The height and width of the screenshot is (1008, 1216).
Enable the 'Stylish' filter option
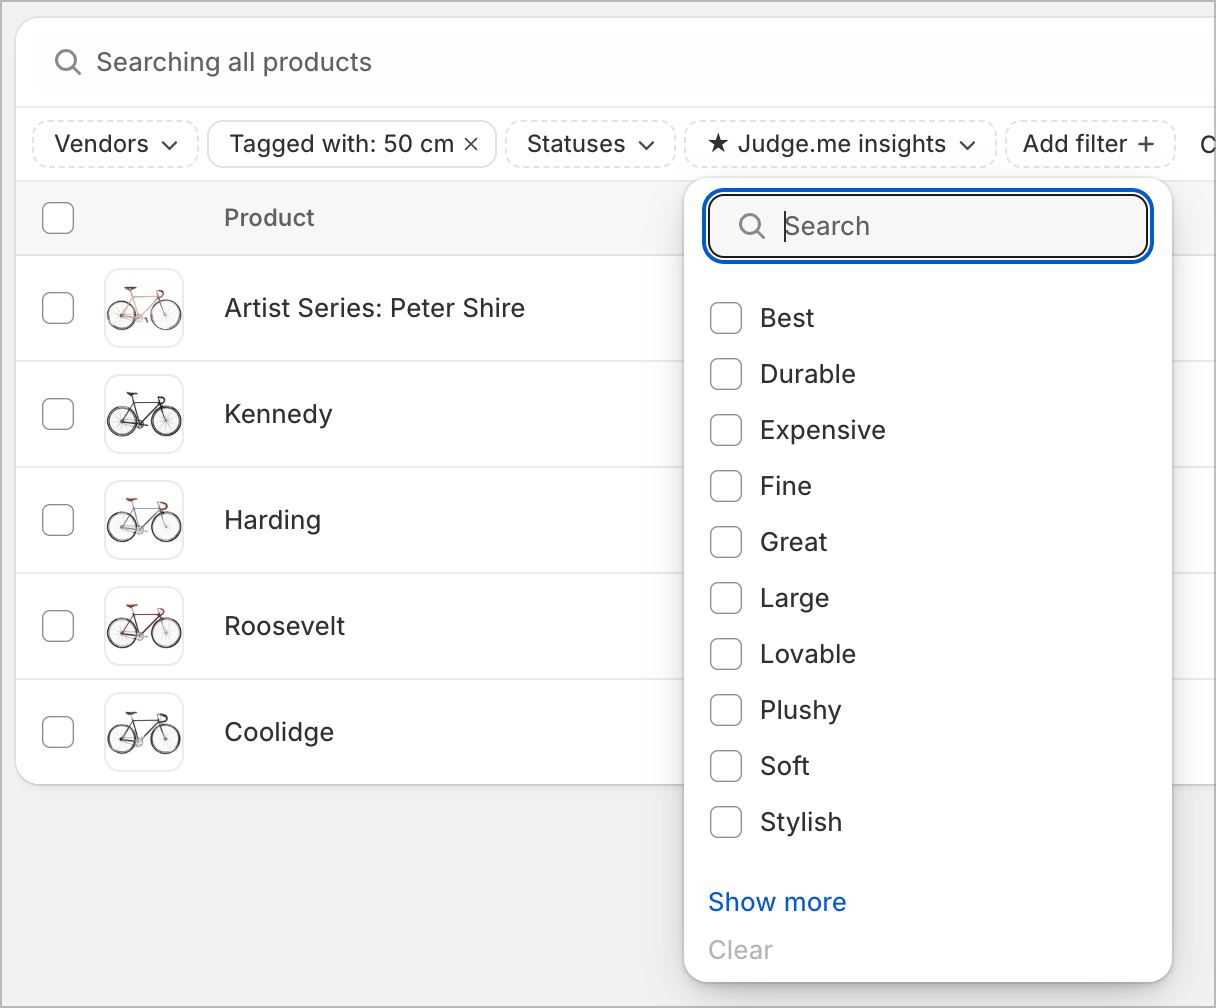726,822
